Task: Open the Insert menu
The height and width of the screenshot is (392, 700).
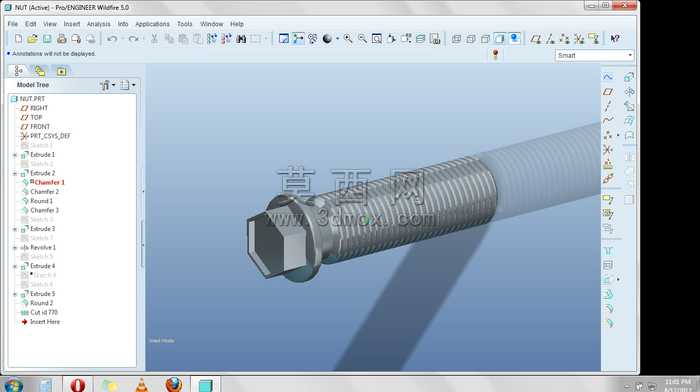Action: click(71, 24)
